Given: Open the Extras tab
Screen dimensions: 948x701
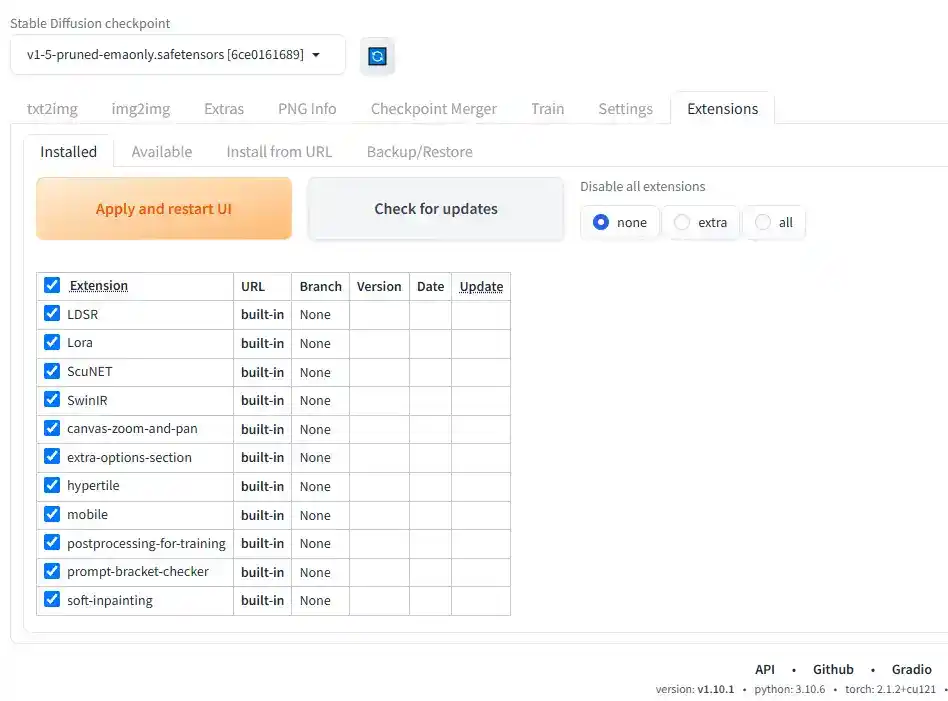Looking at the screenshot, I should coord(224,109).
